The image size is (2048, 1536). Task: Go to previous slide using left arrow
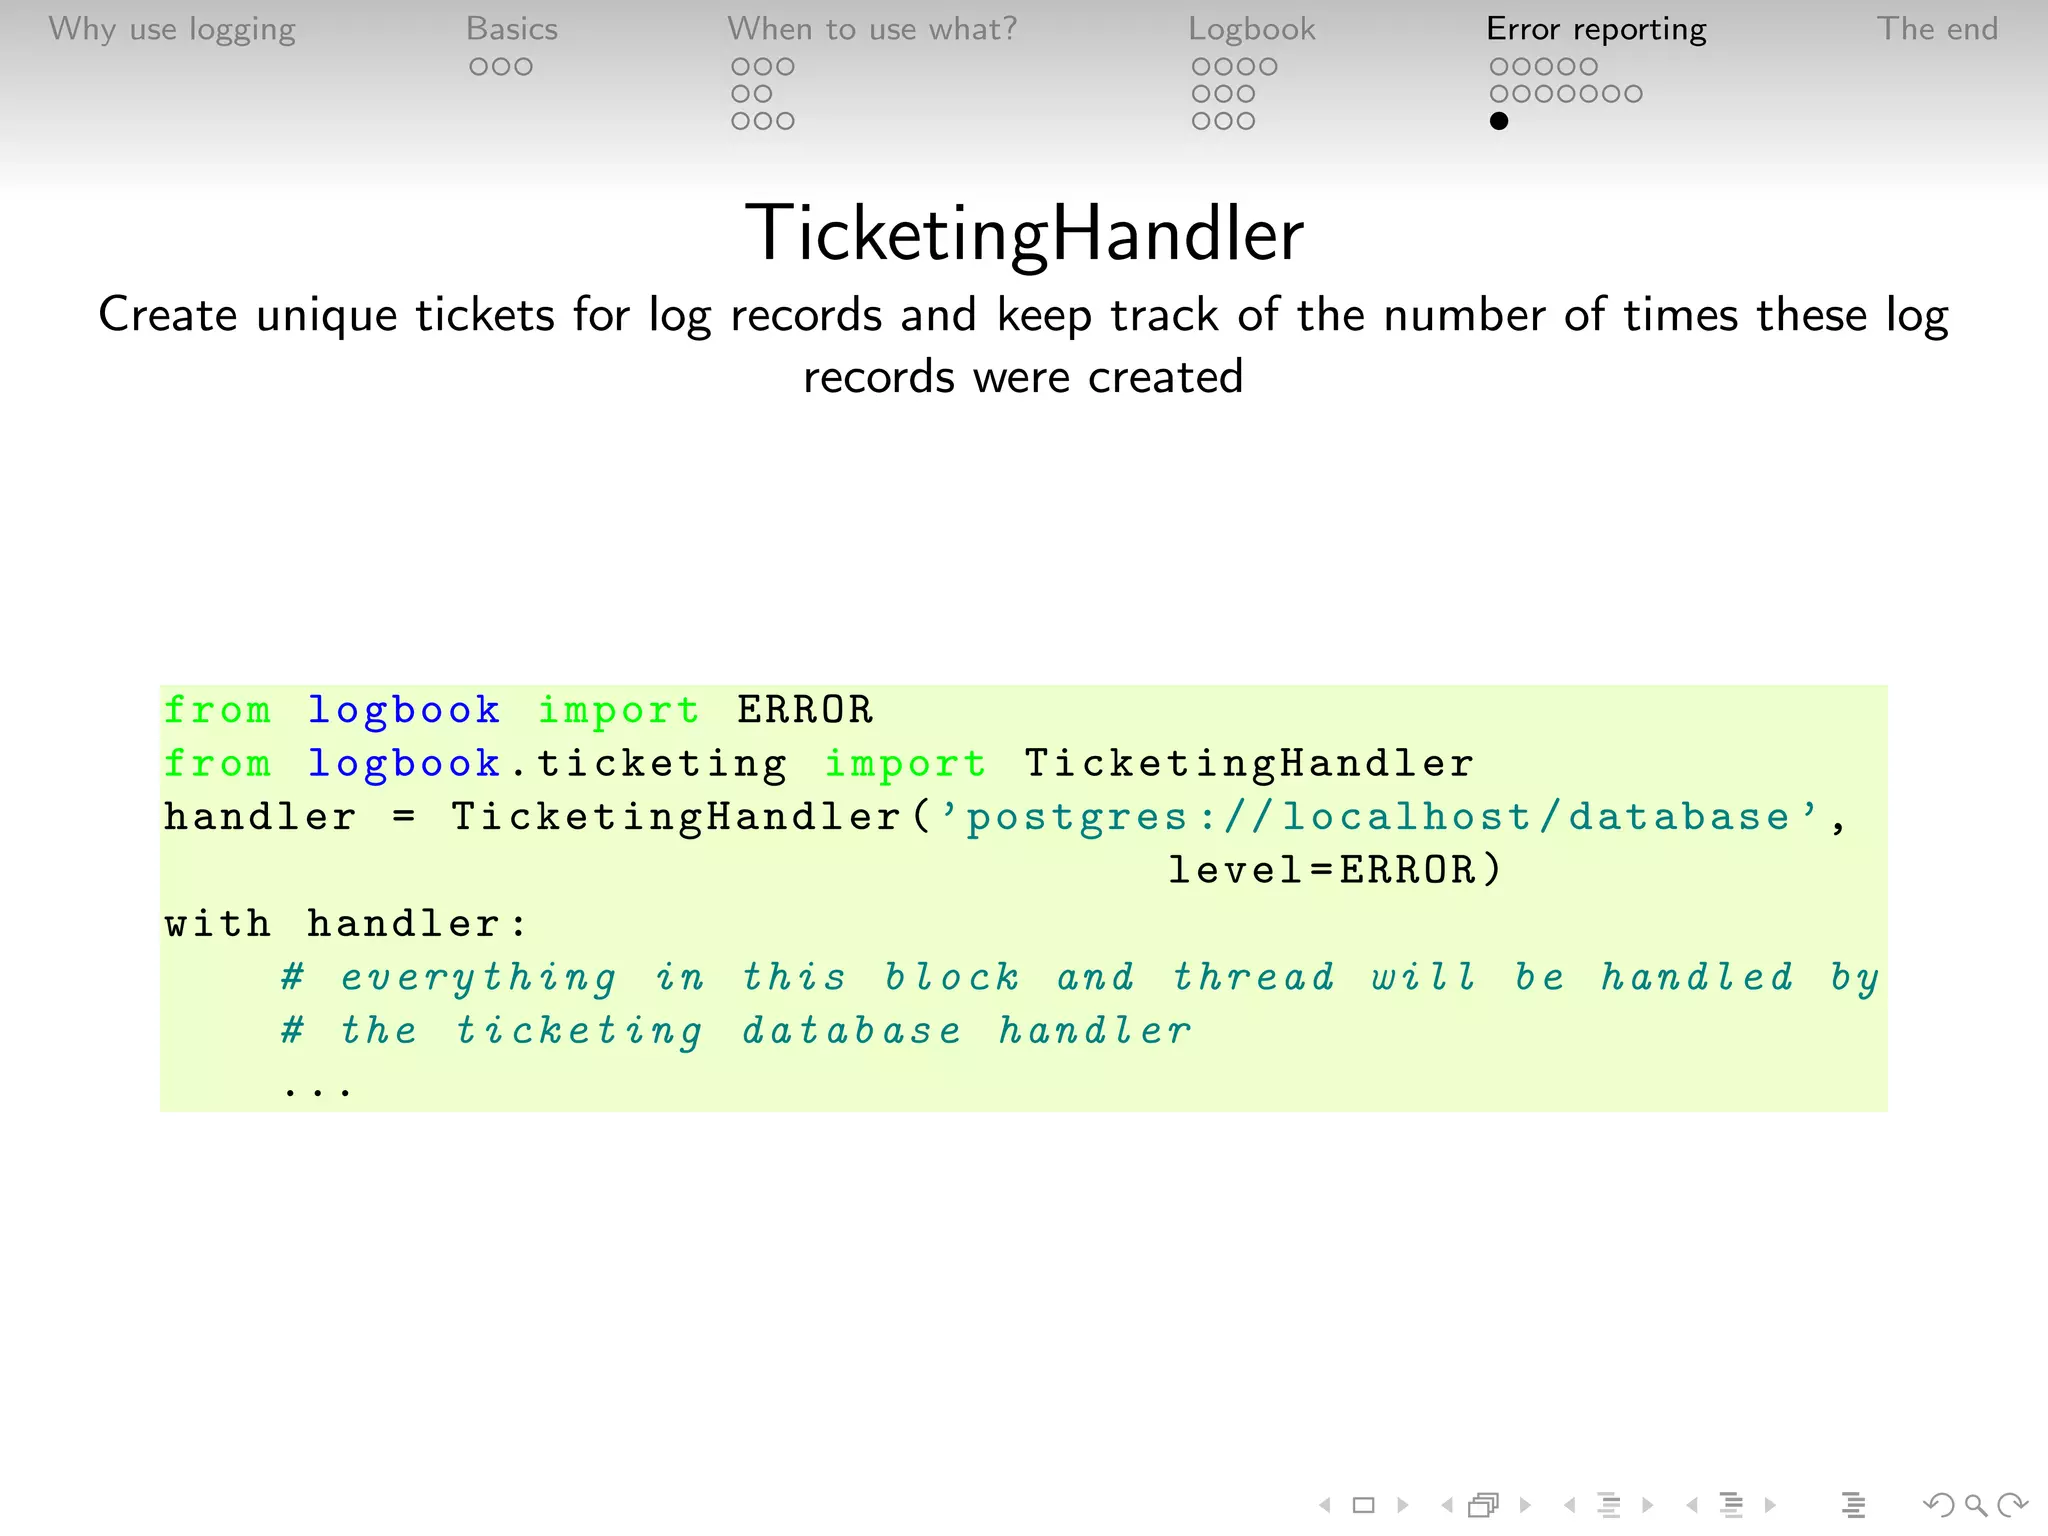[1325, 1505]
